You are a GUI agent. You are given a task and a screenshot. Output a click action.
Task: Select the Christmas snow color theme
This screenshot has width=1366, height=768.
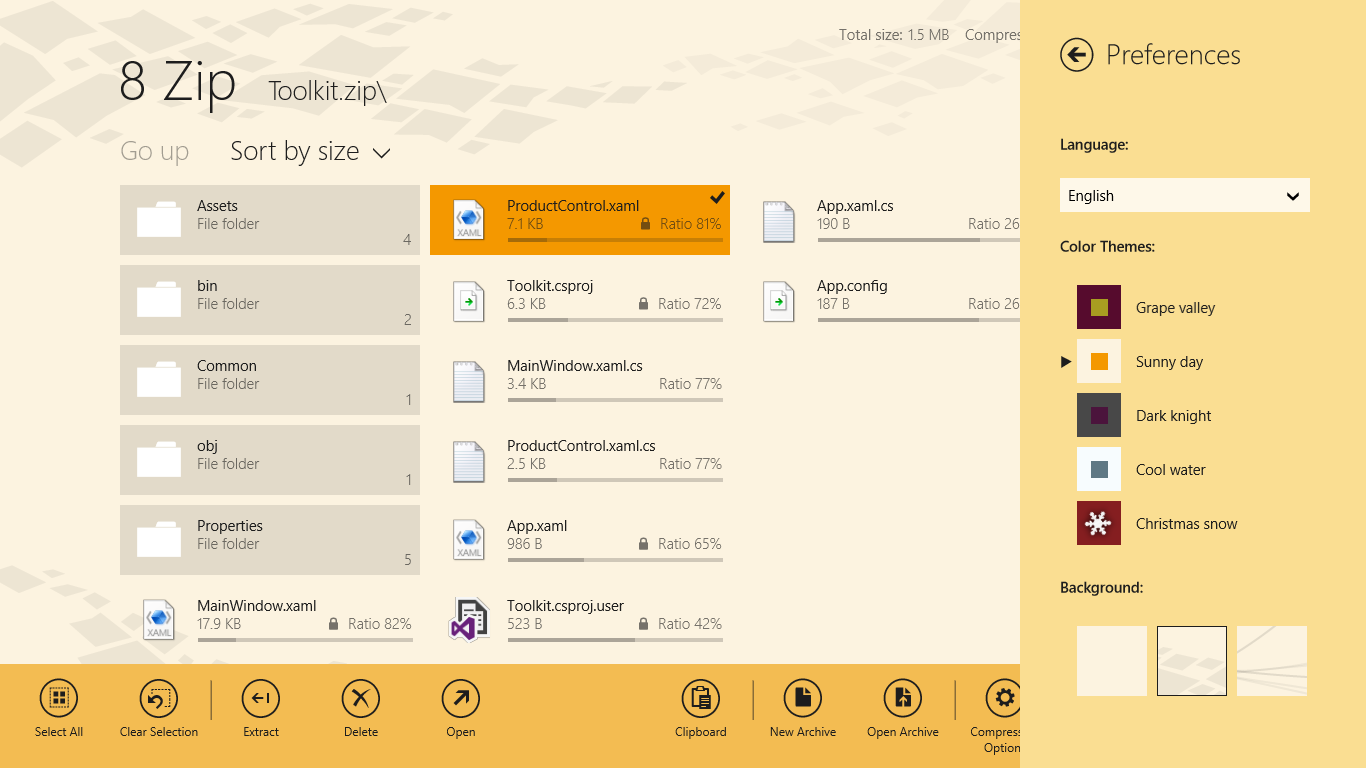coord(1157,523)
